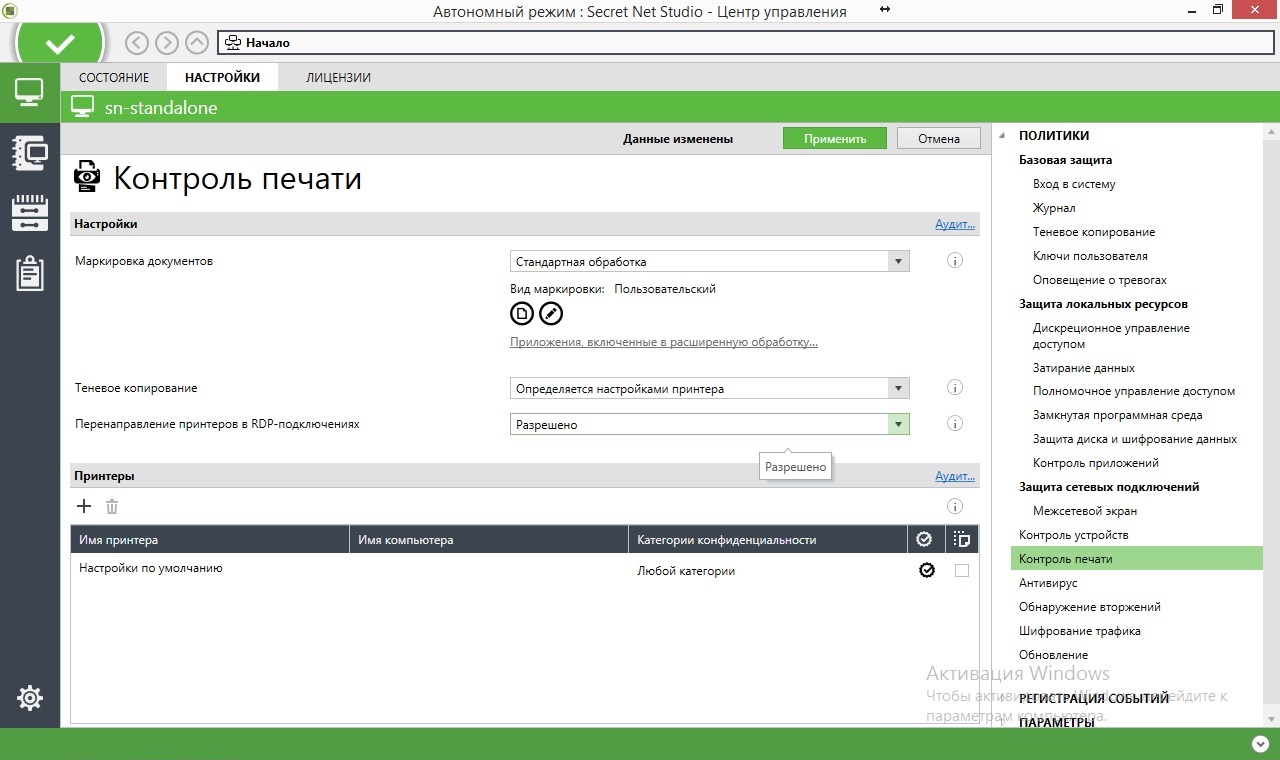Collapse the ПОЛИТИКИ section triangle
This screenshot has height=760, width=1280.
point(1003,136)
